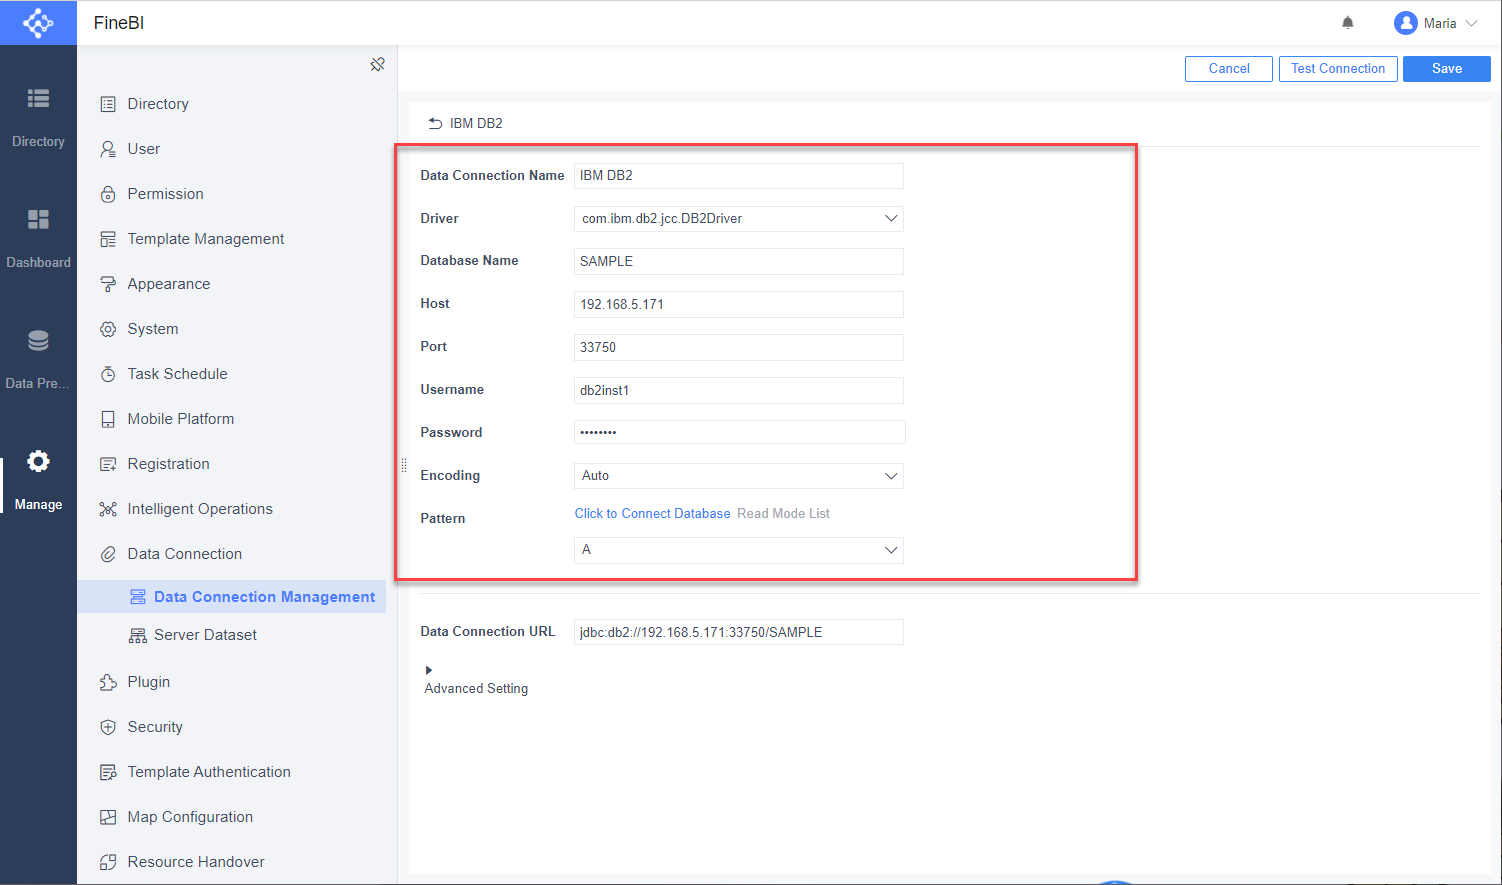Click the FineBI logo icon
The image size is (1502, 885).
click(x=38, y=23)
